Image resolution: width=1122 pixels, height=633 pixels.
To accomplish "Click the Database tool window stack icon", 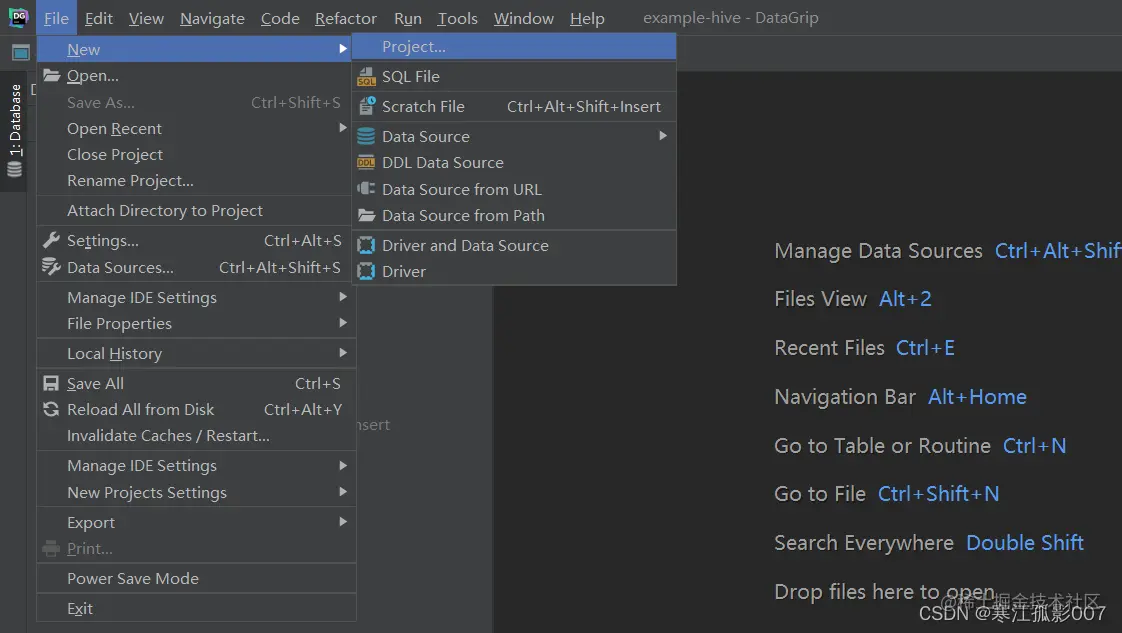I will [14, 170].
